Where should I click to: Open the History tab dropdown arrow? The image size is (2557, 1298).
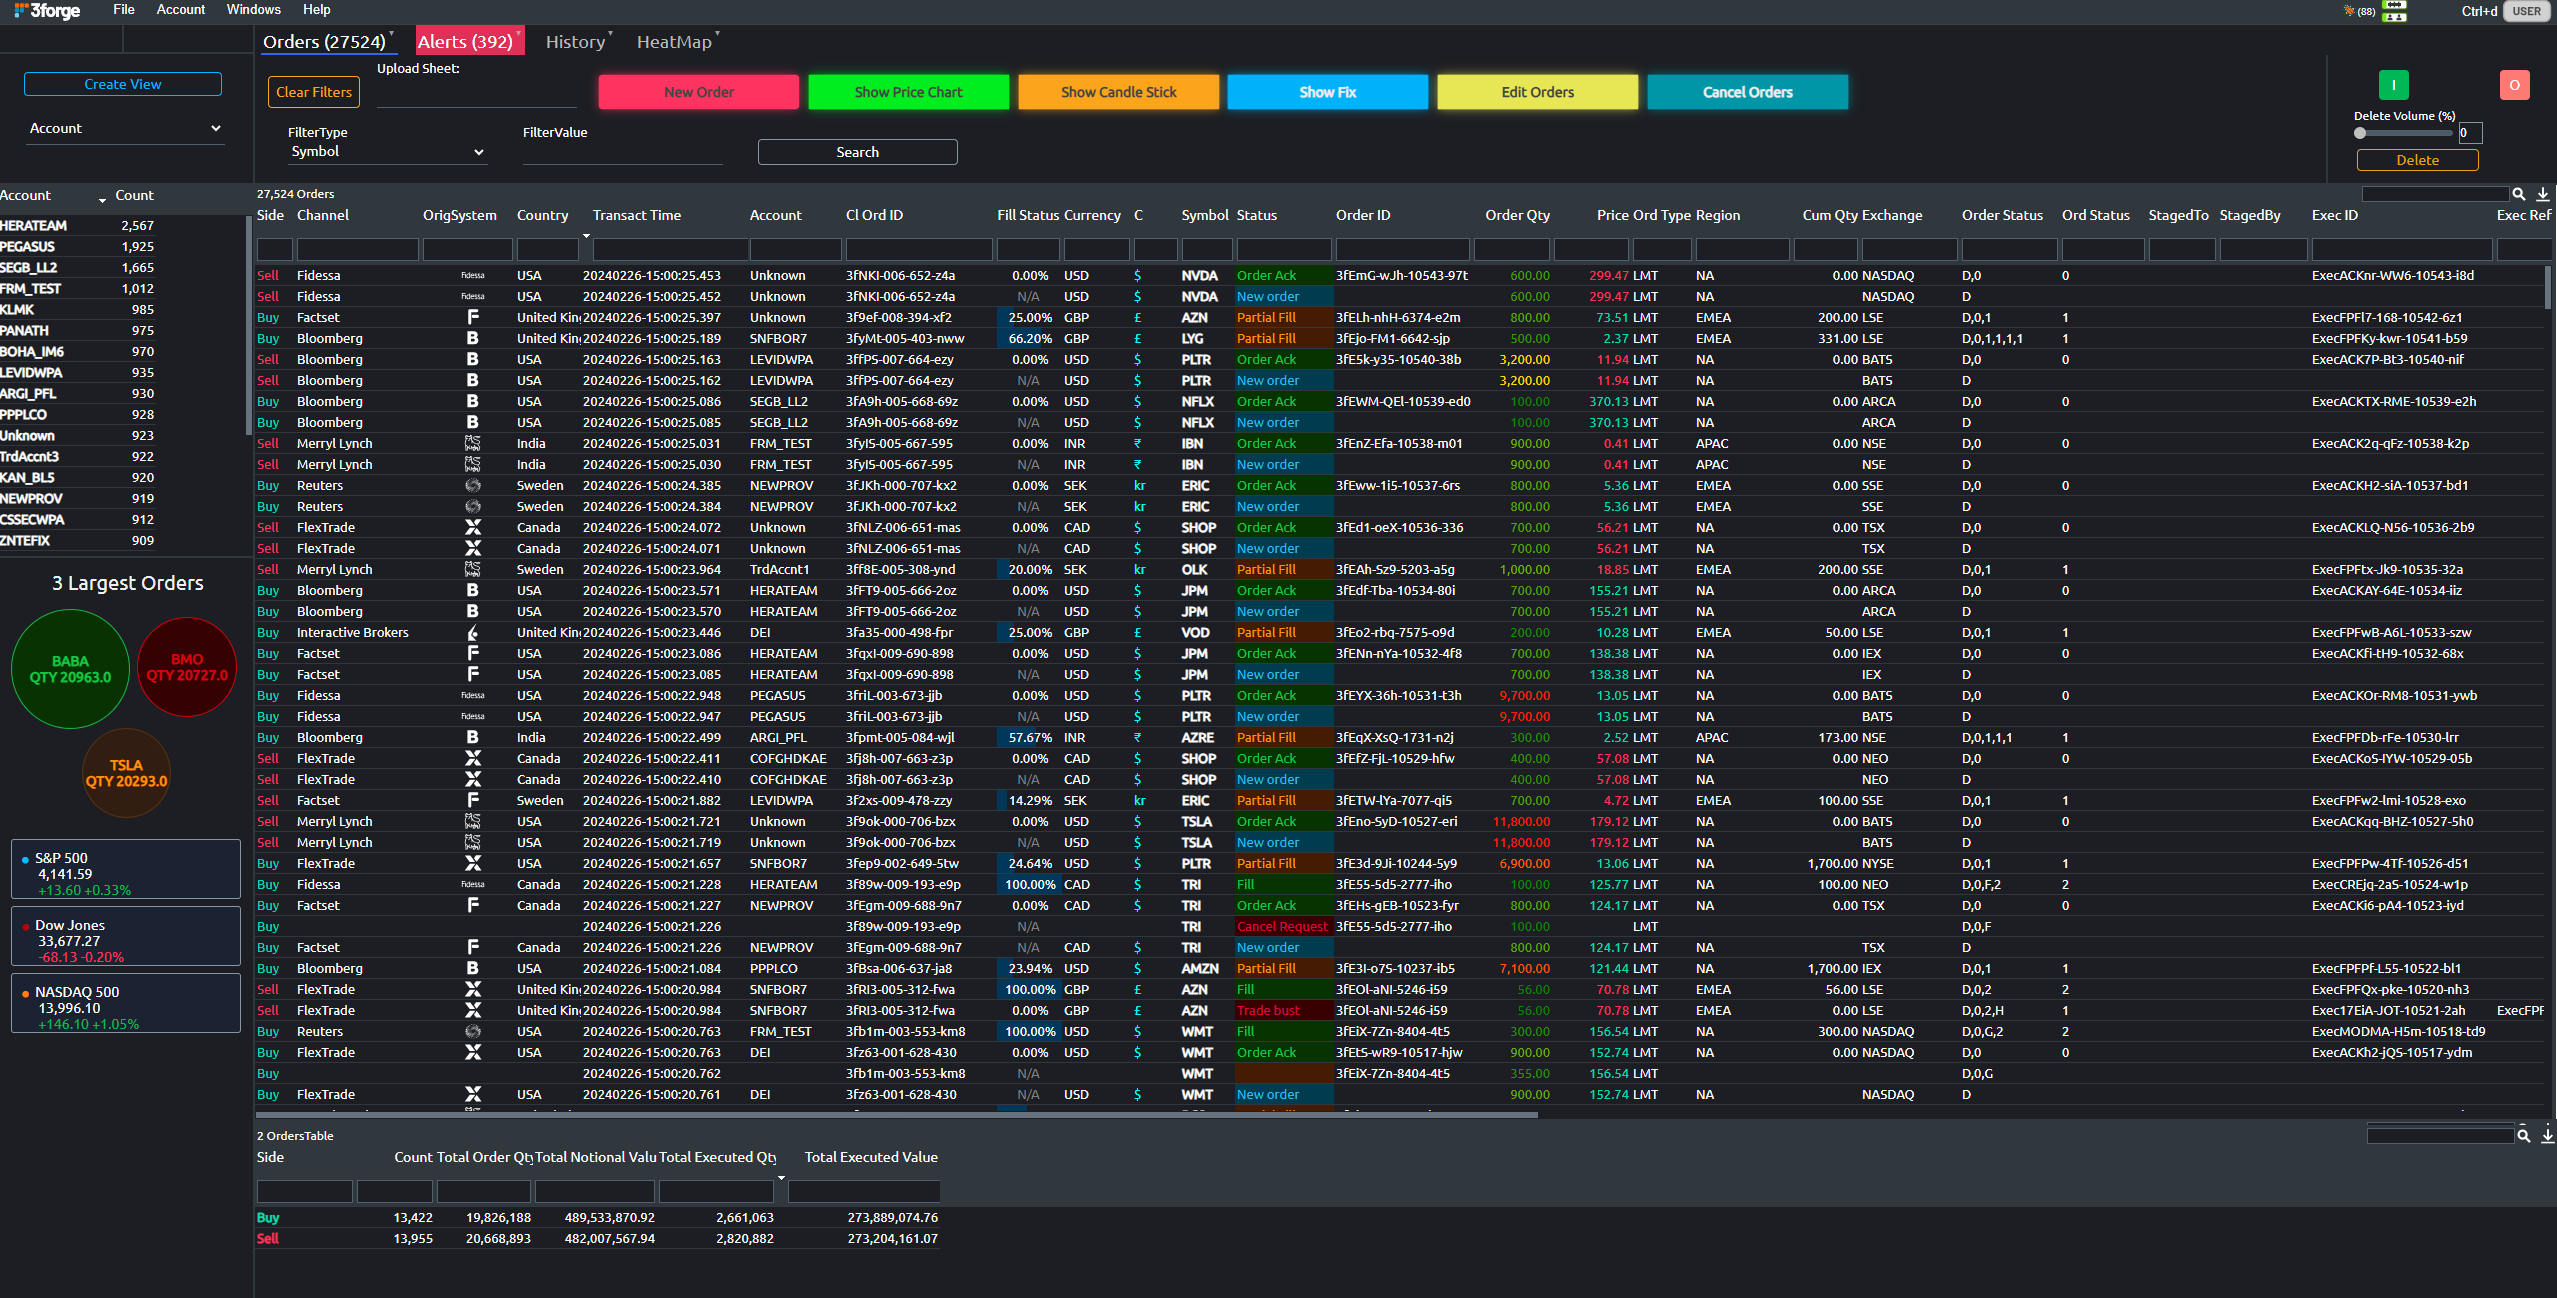tap(610, 33)
